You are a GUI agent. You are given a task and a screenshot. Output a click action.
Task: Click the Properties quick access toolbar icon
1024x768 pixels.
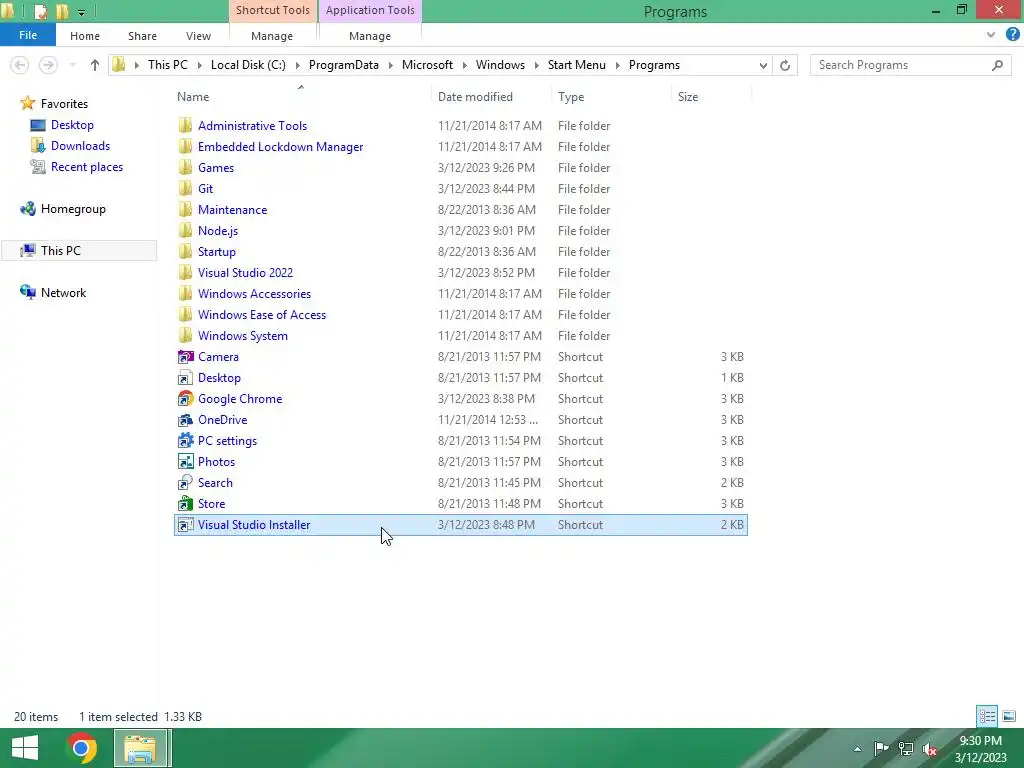point(40,11)
